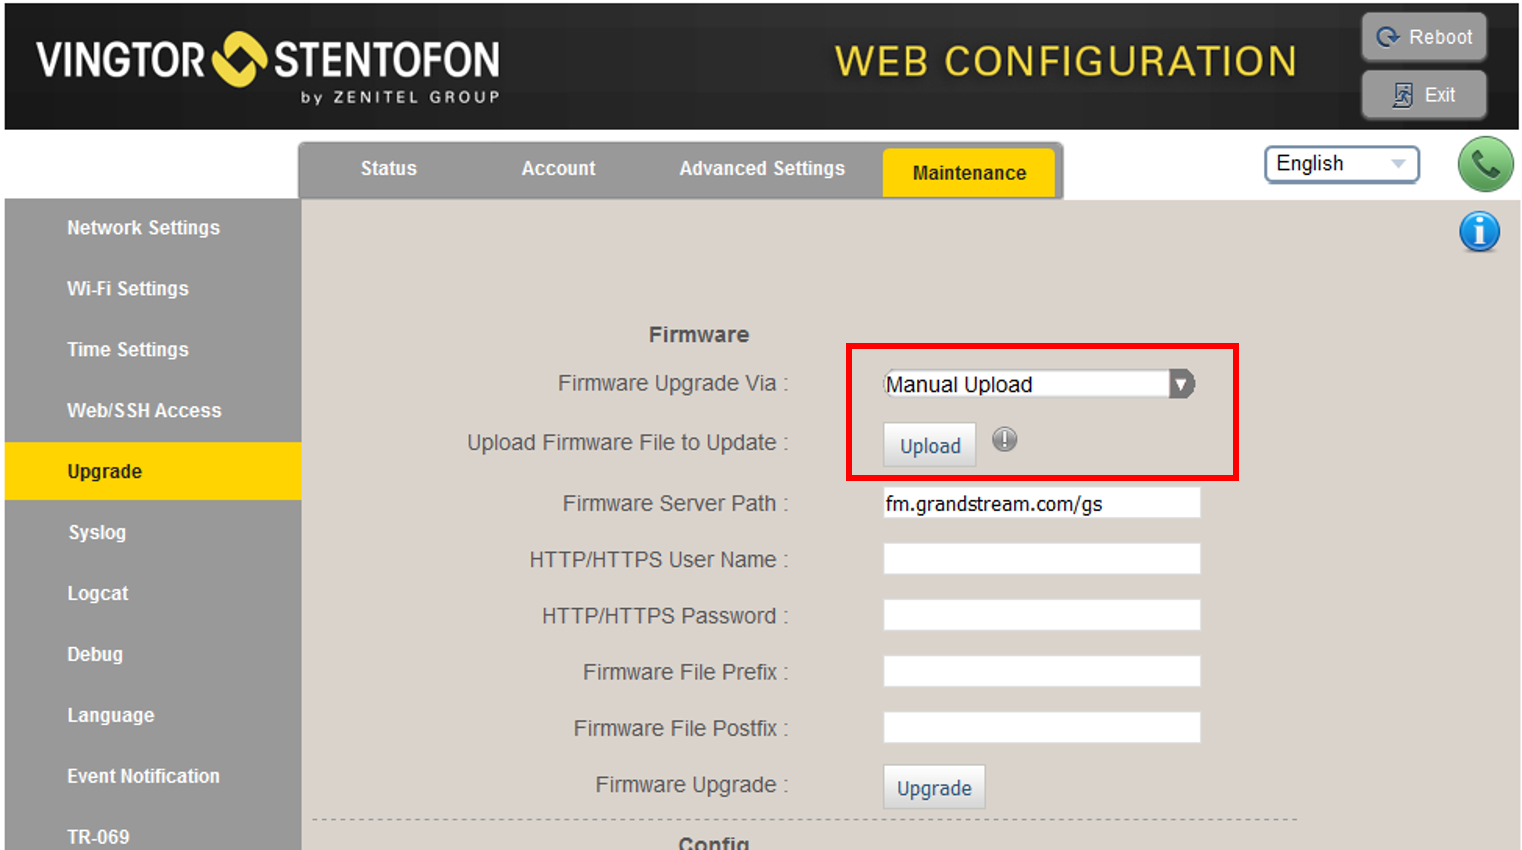This screenshot has width=1522, height=850.
Task: Open the blue information icon
Action: 1479,232
